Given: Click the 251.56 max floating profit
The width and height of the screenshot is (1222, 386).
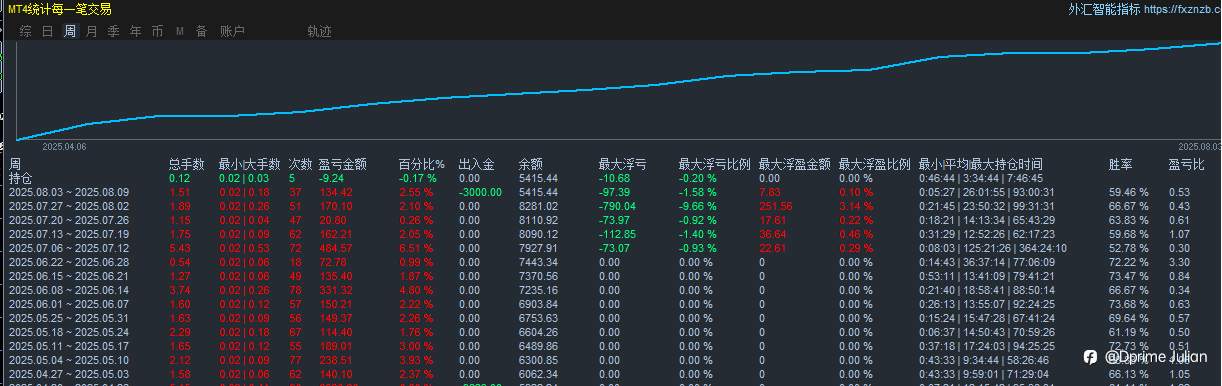Looking at the screenshot, I should (776, 205).
